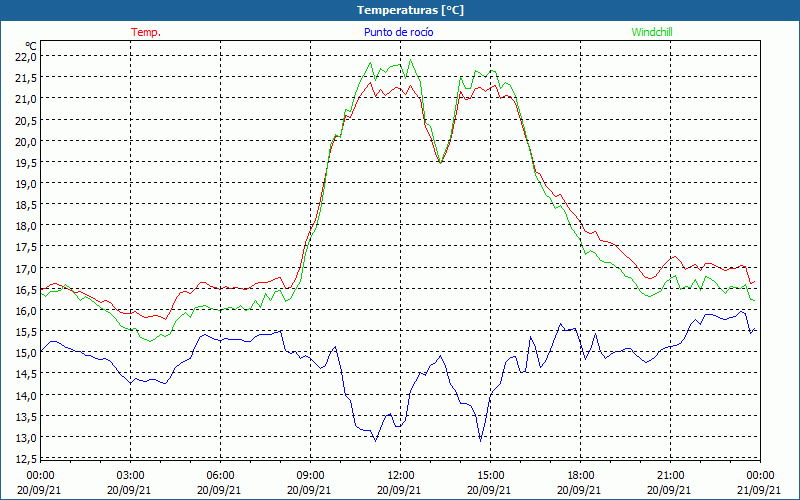Click the '17,0' y-axis value

25,268
